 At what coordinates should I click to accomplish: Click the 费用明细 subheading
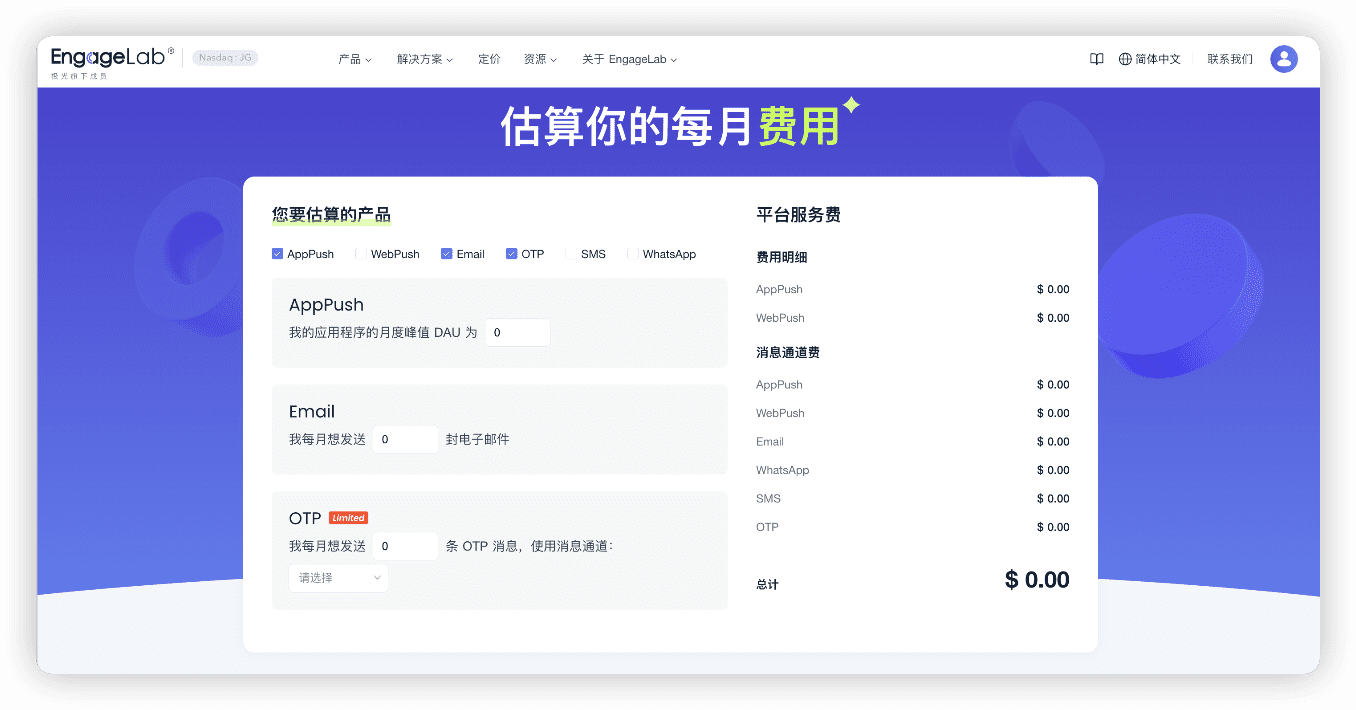pyautogui.click(x=782, y=257)
